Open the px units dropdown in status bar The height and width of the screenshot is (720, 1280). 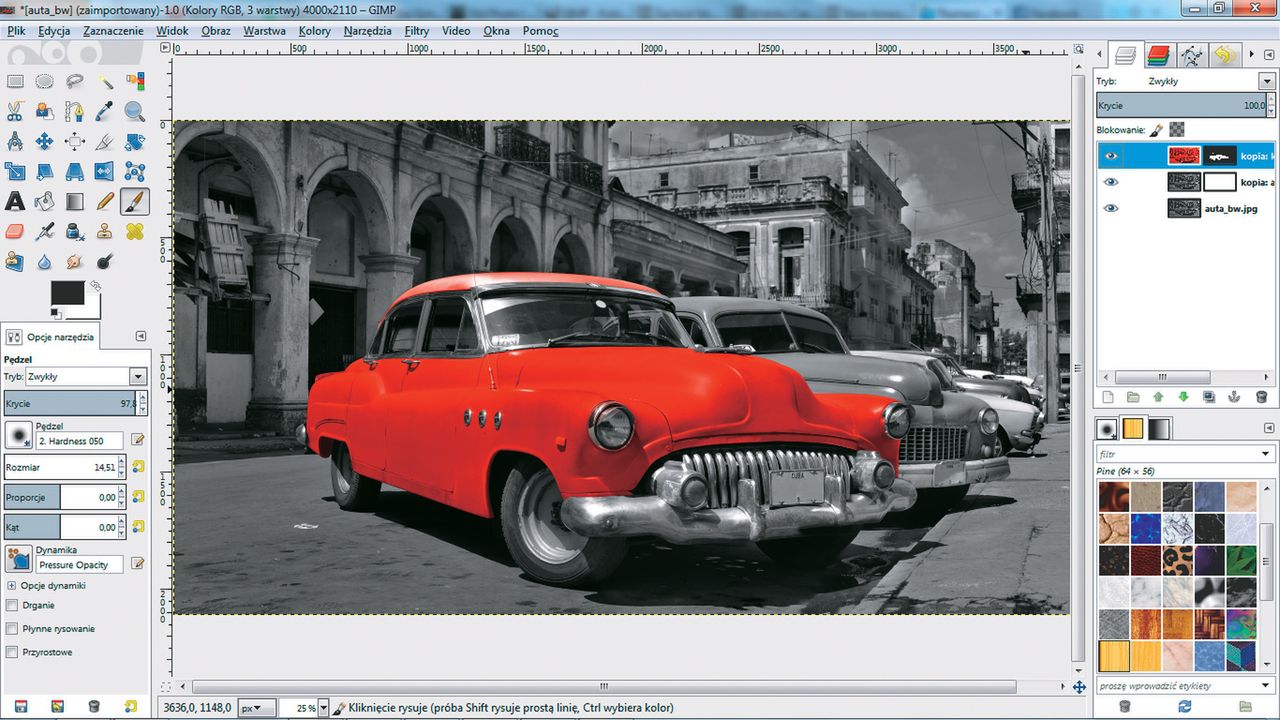click(257, 708)
